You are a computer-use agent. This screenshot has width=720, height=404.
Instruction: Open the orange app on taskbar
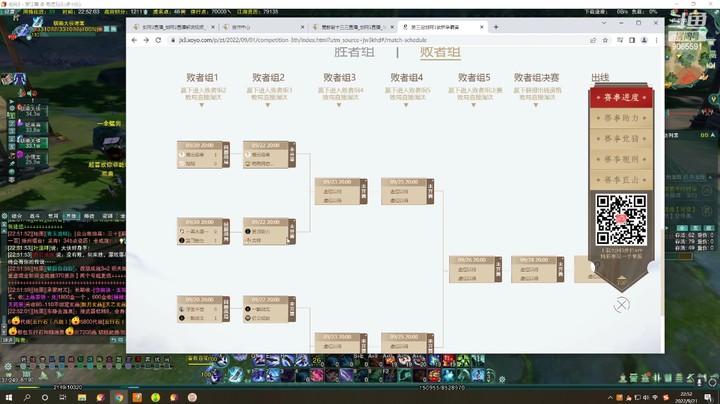[137, 397]
